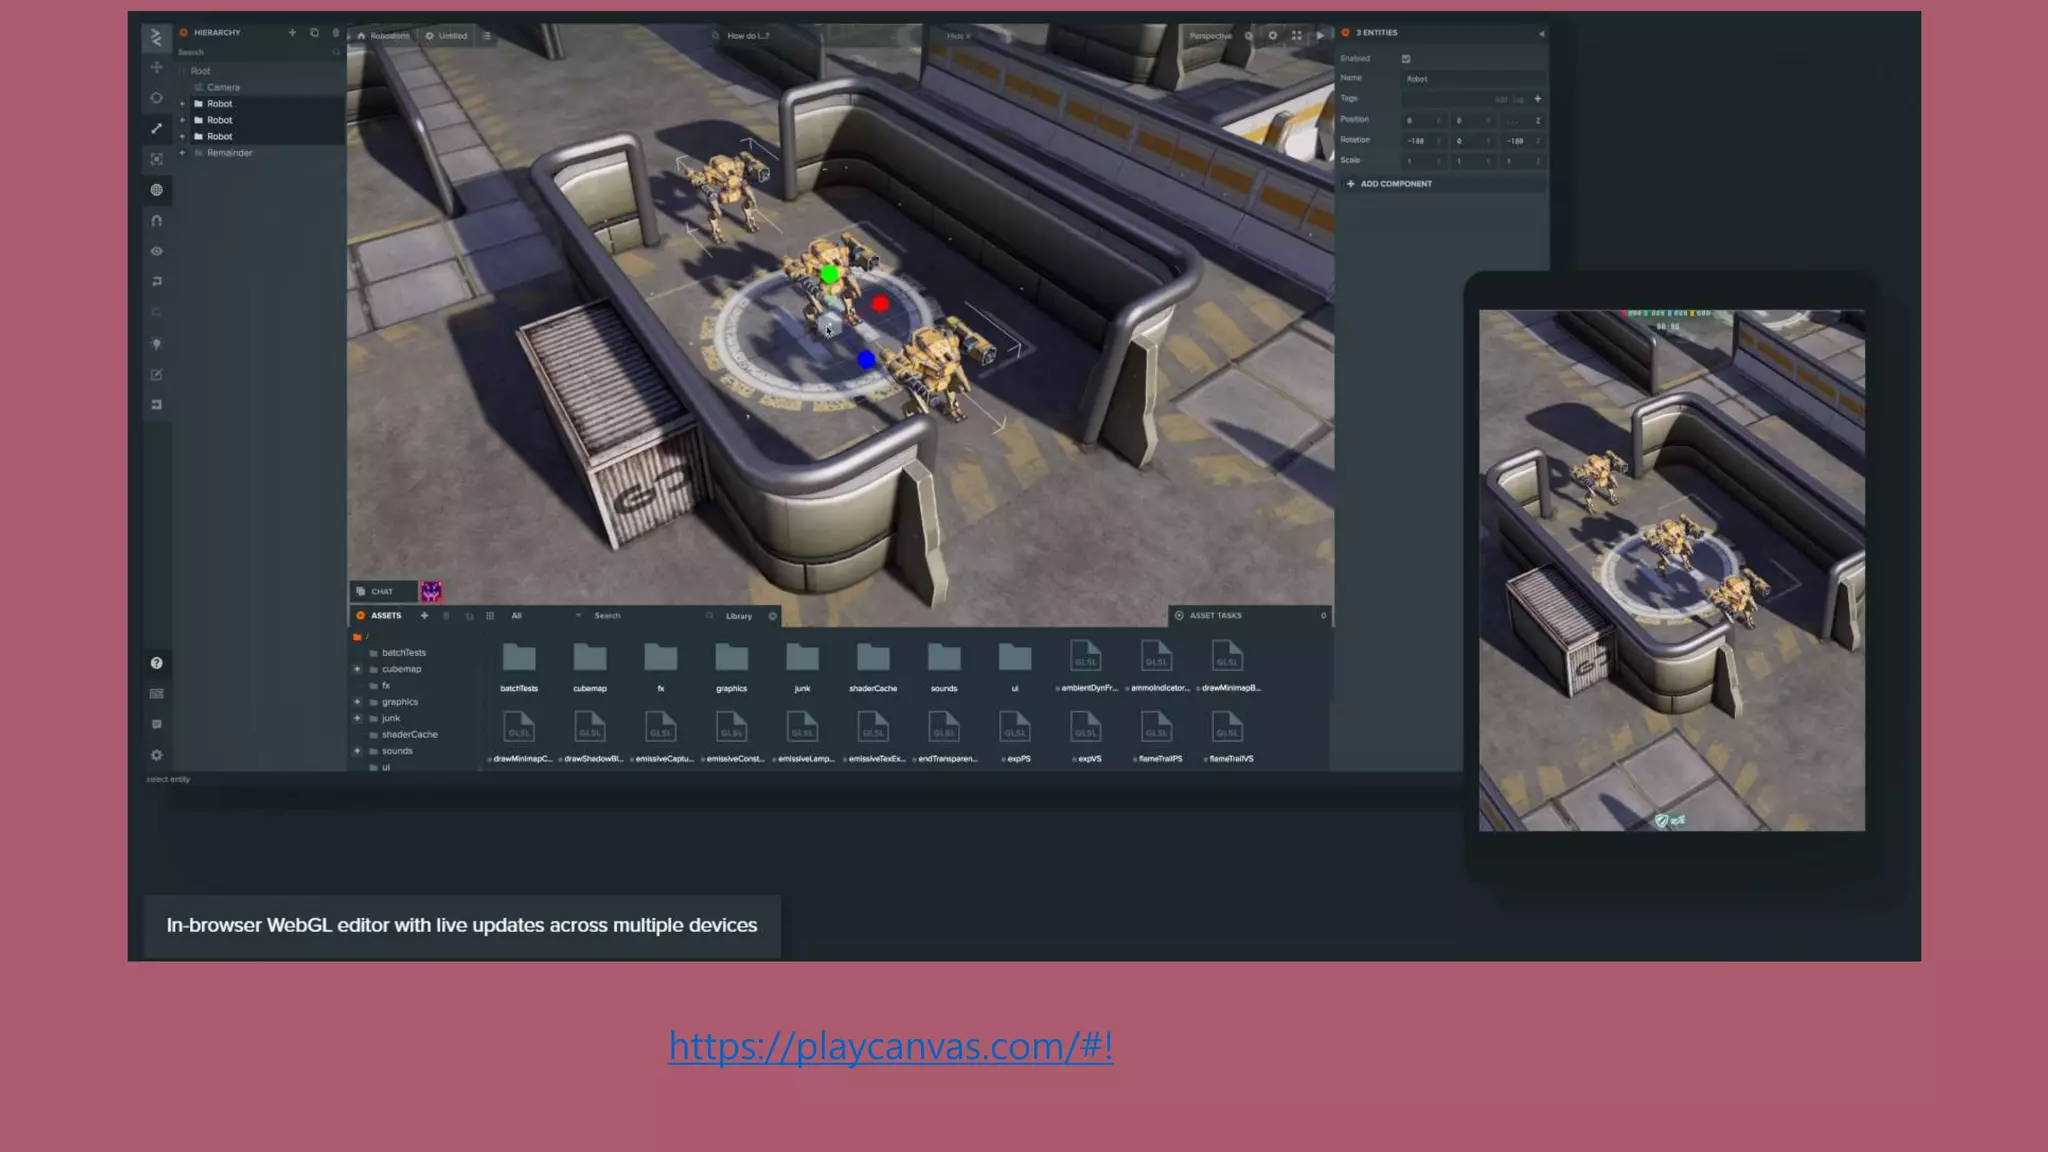
Task: Click the Rotation X field showing -180
Action: point(1424,141)
